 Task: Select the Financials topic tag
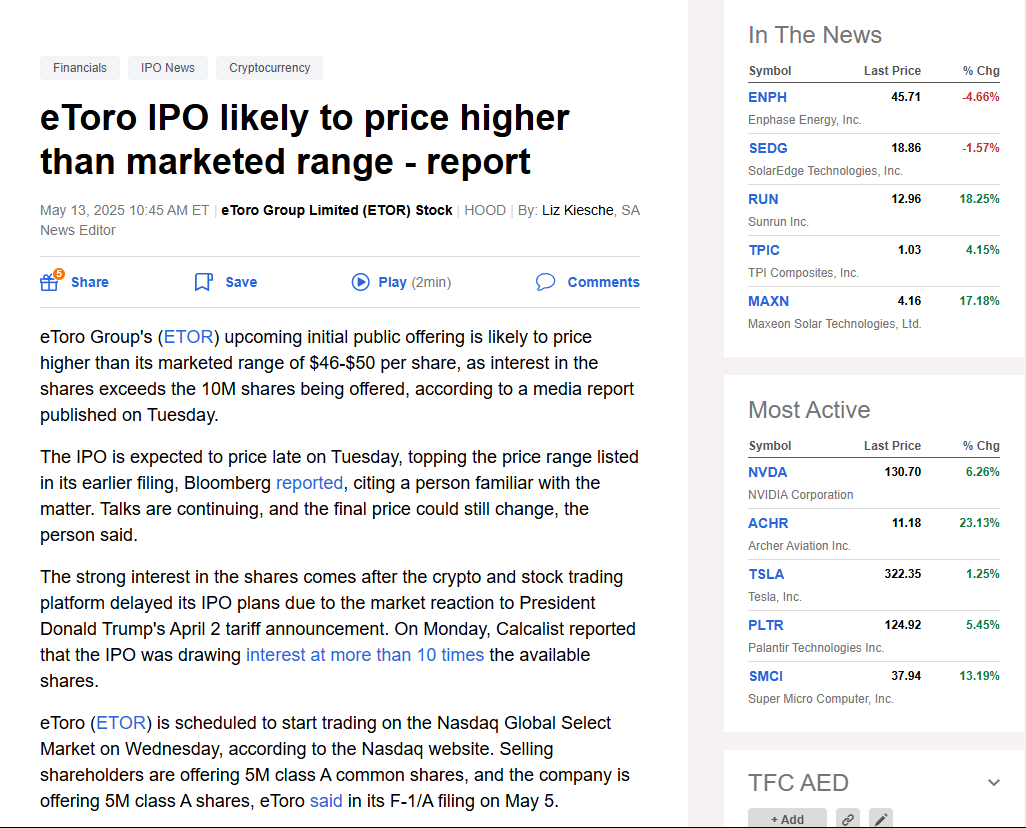click(x=79, y=67)
